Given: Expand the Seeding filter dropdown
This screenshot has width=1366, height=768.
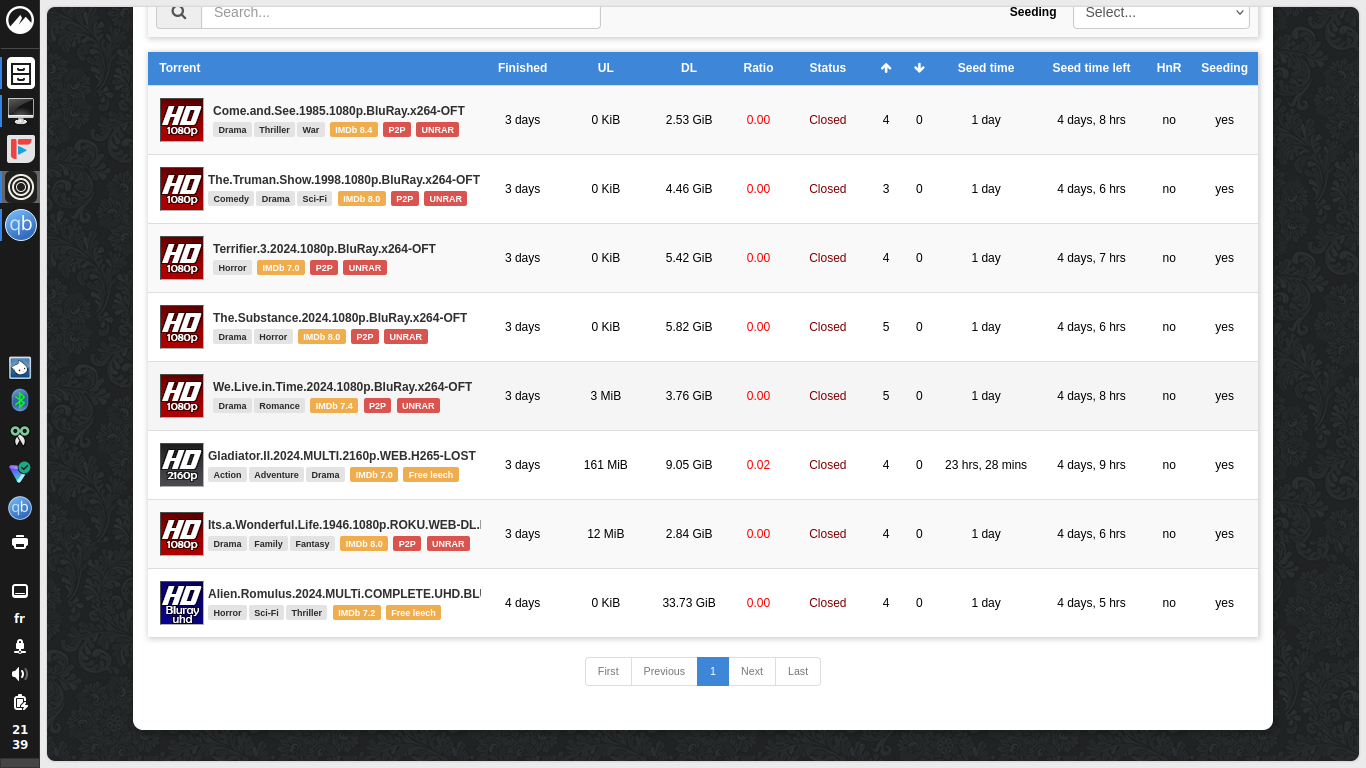Looking at the screenshot, I should coord(1160,13).
